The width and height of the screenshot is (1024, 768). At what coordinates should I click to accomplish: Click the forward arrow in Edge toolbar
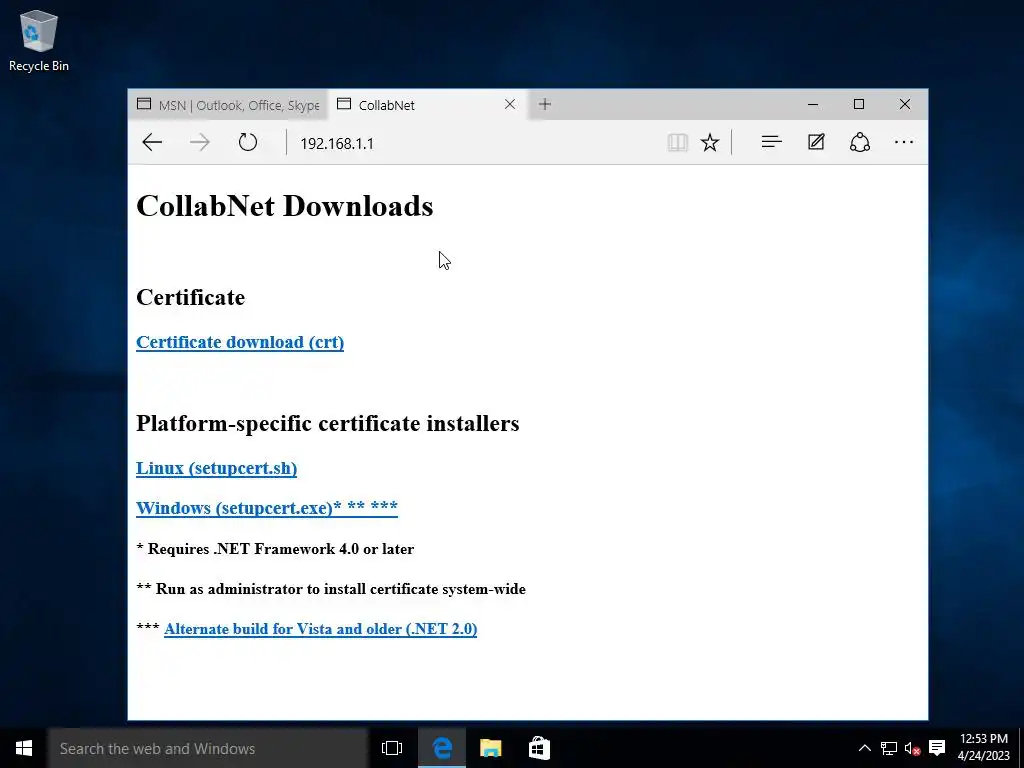[x=200, y=142]
